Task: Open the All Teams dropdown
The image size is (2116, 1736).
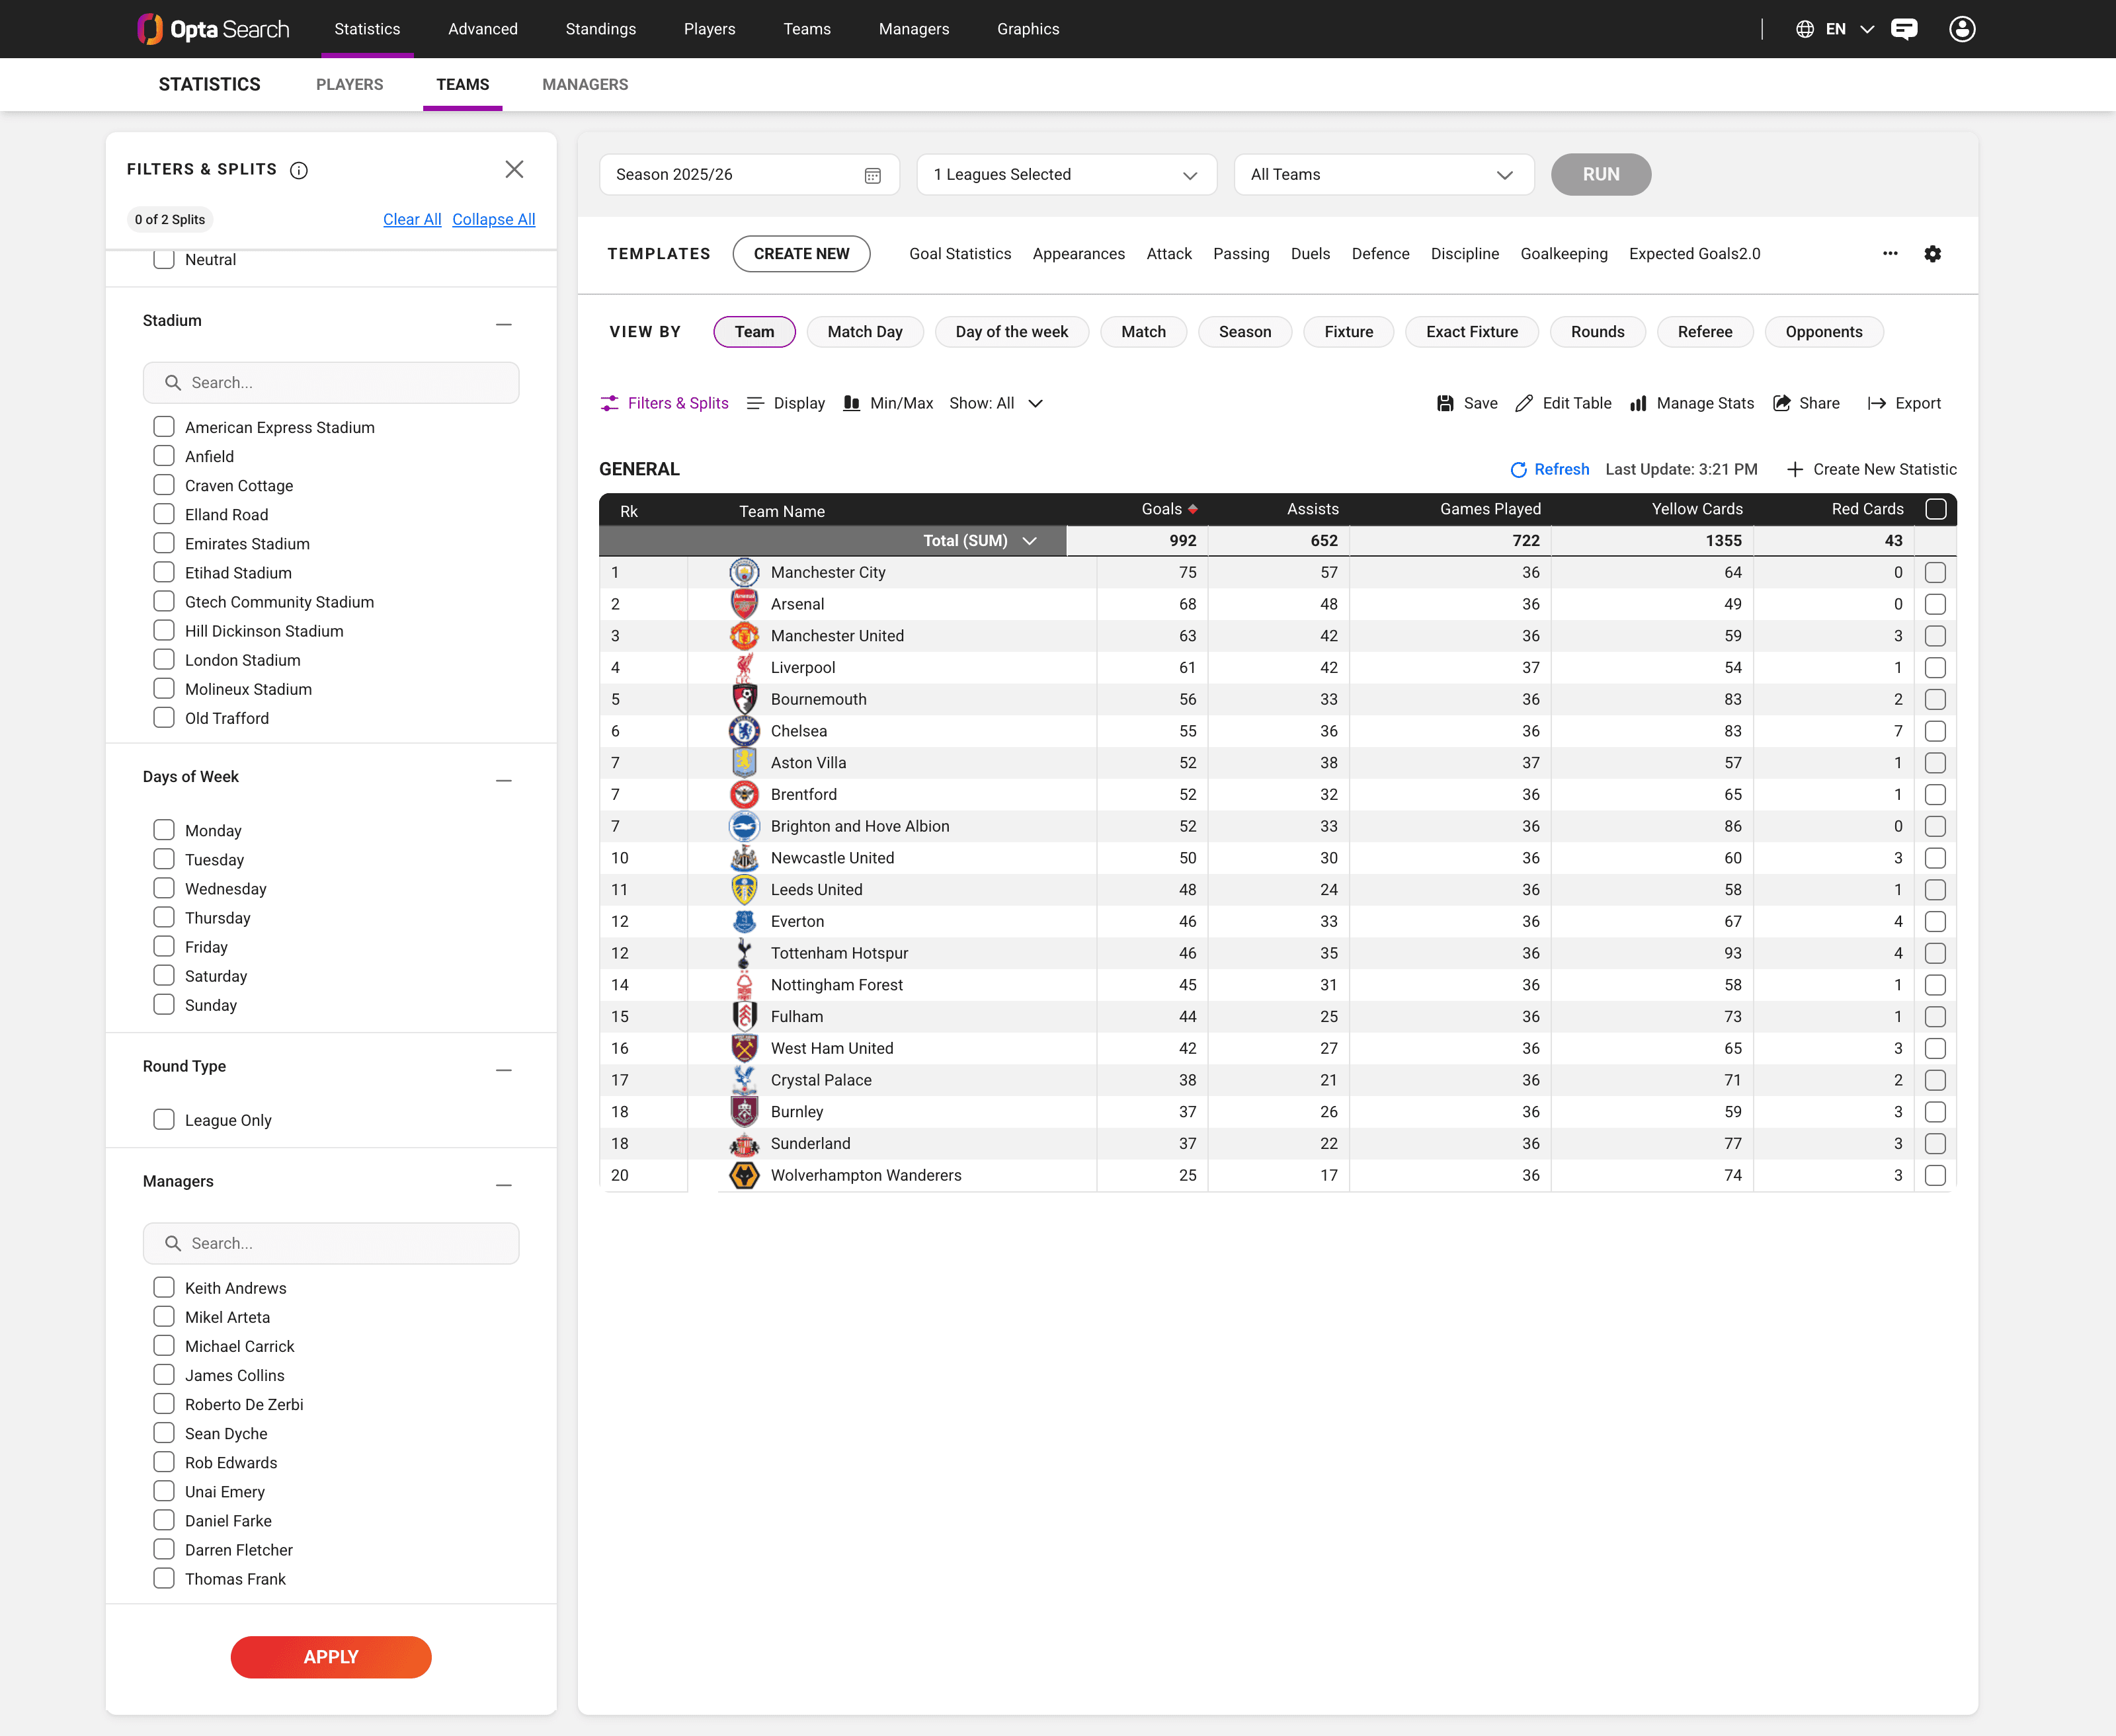Action: [x=1383, y=174]
